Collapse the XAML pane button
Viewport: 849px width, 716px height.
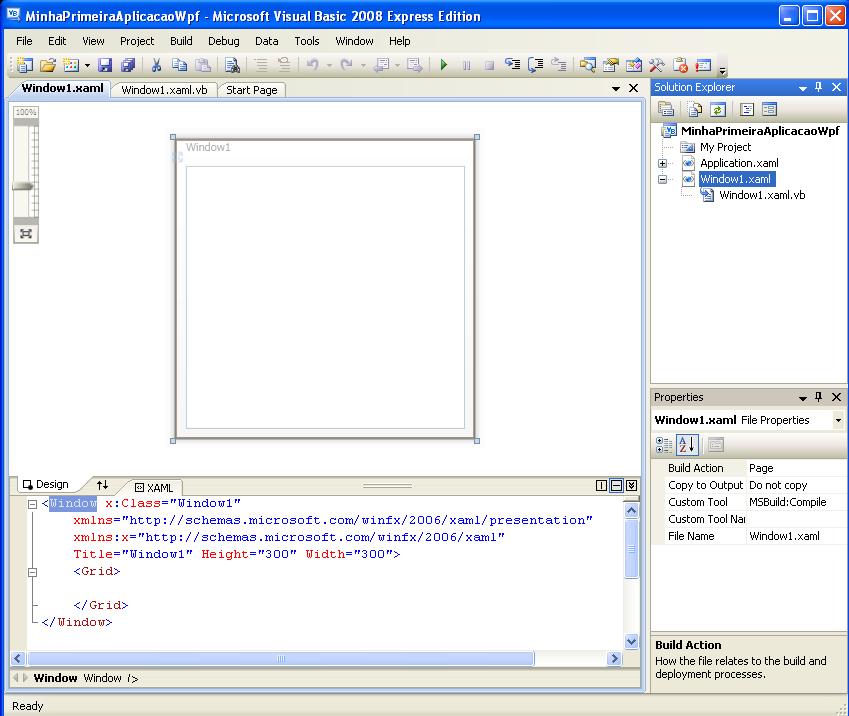click(x=631, y=485)
